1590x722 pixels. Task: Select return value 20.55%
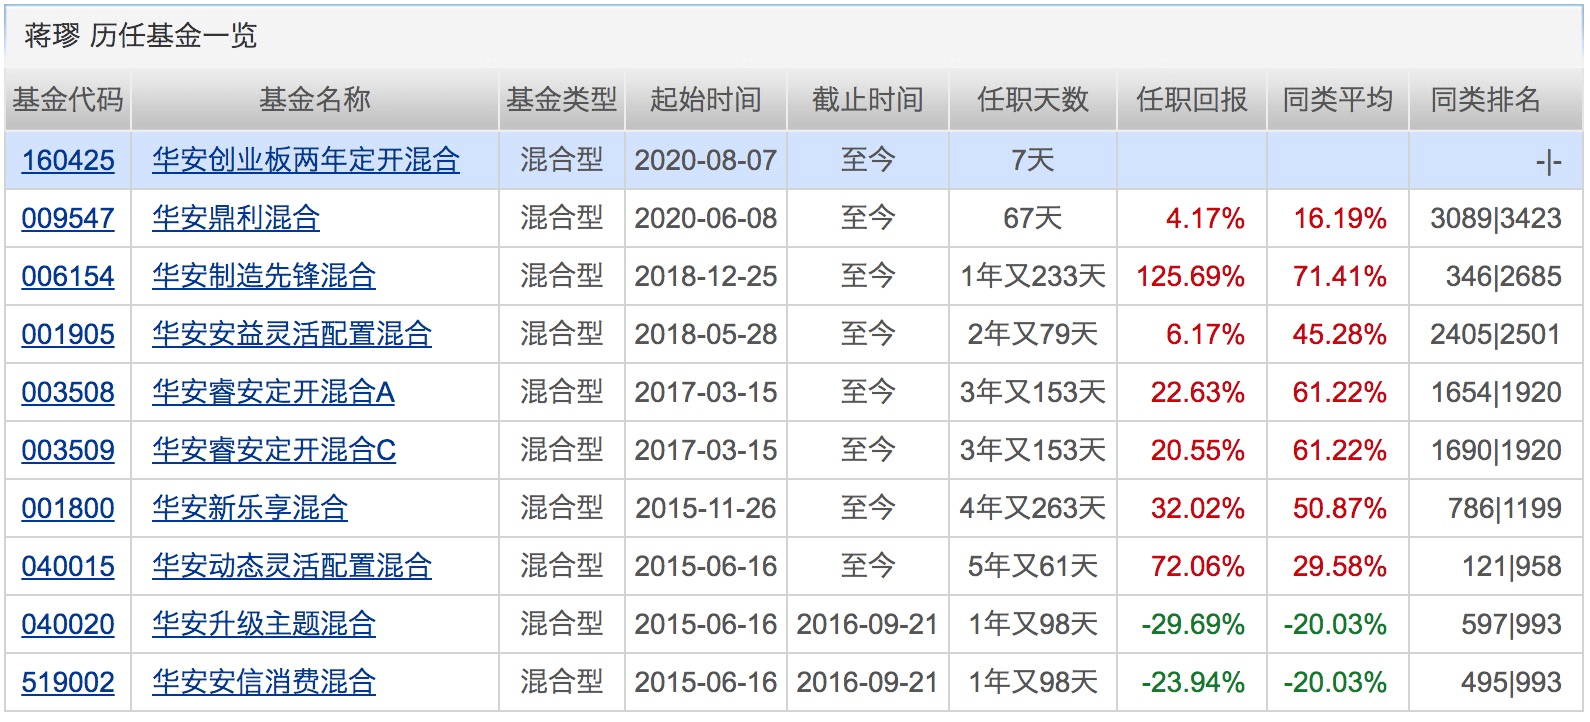1198,450
